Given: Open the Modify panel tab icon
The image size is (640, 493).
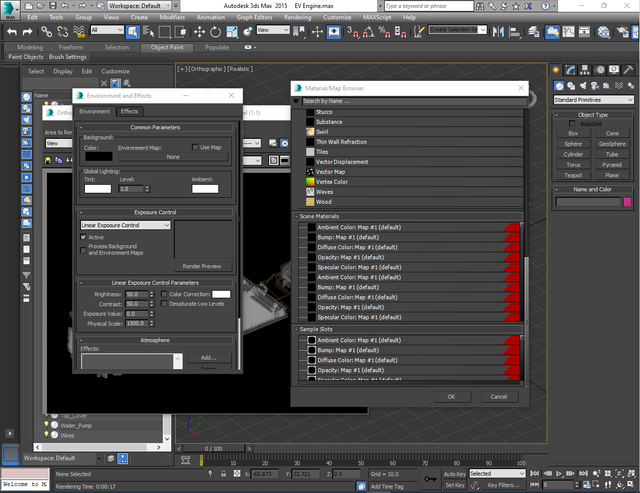Looking at the screenshot, I should click(x=571, y=70).
